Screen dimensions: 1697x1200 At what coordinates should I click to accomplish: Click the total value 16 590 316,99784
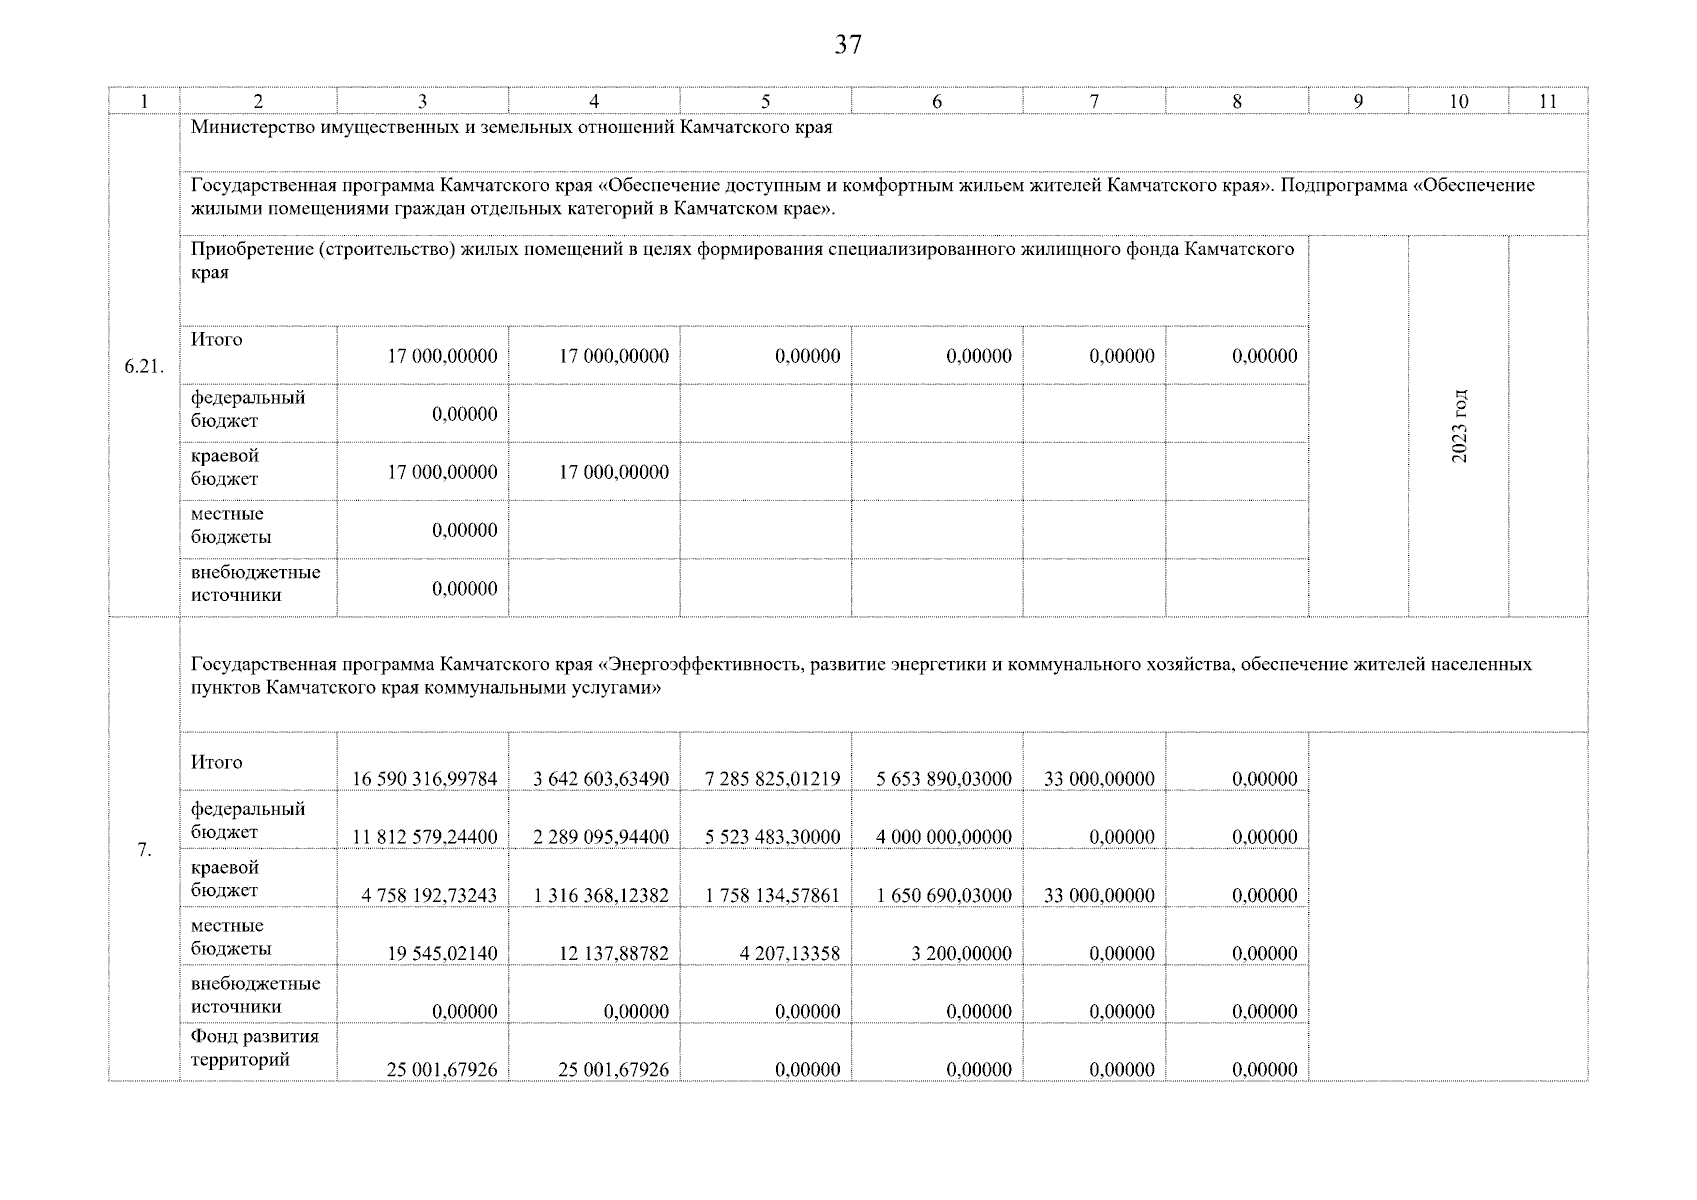click(424, 779)
